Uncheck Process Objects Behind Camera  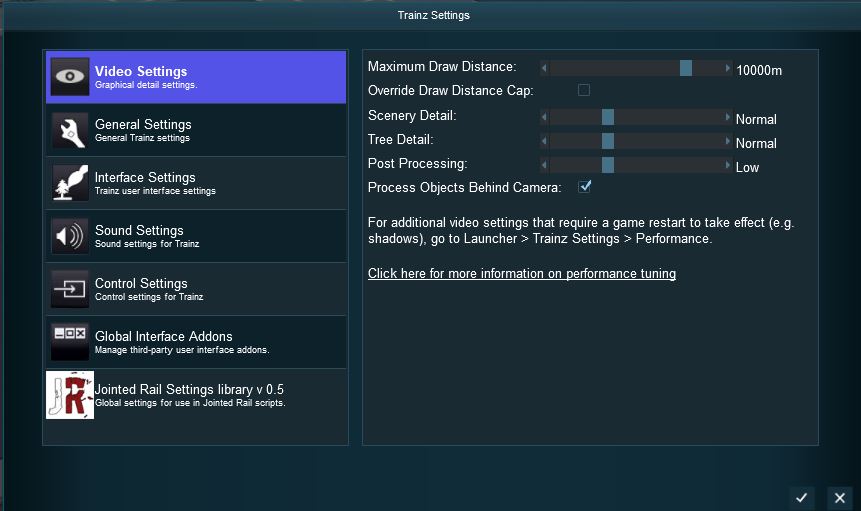[585, 186]
